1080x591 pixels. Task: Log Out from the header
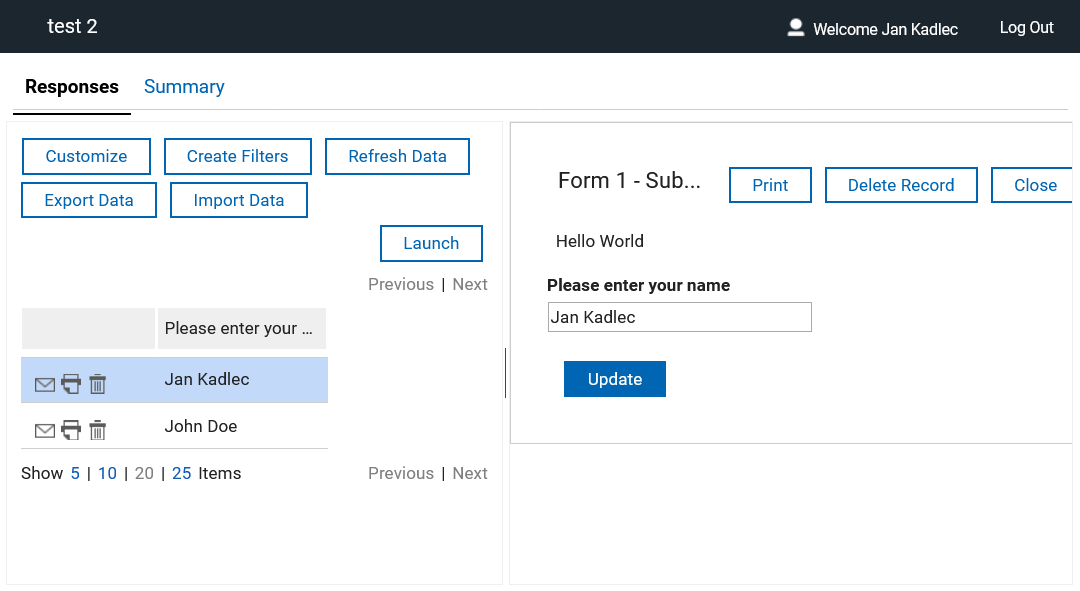coord(1026,28)
